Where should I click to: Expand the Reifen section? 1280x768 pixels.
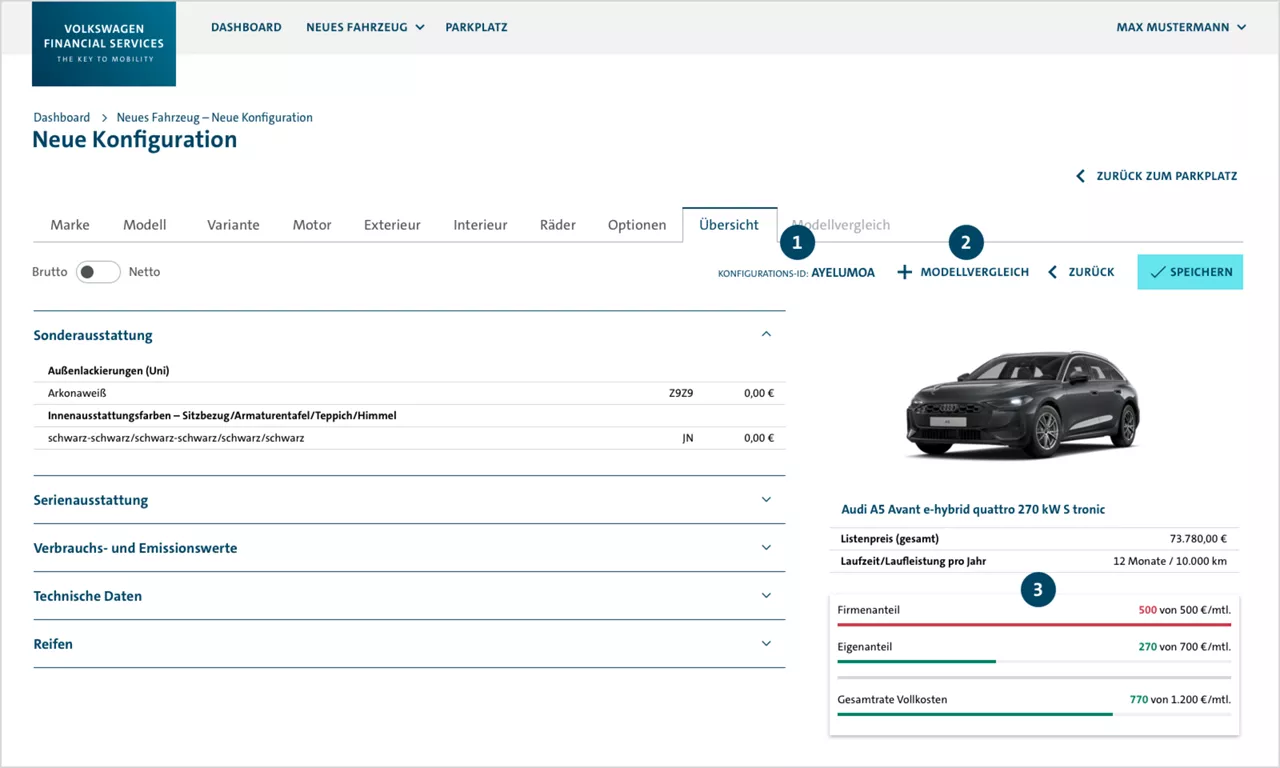(x=766, y=643)
